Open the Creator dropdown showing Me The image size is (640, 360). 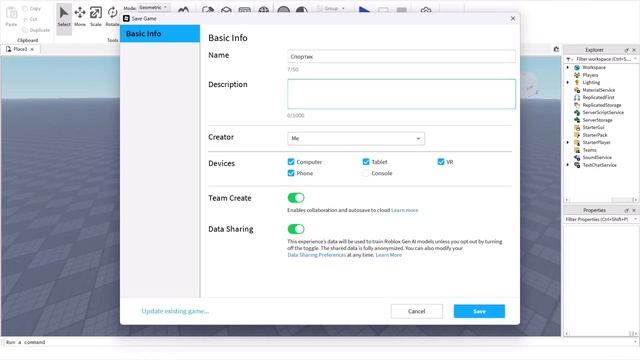(x=356, y=138)
